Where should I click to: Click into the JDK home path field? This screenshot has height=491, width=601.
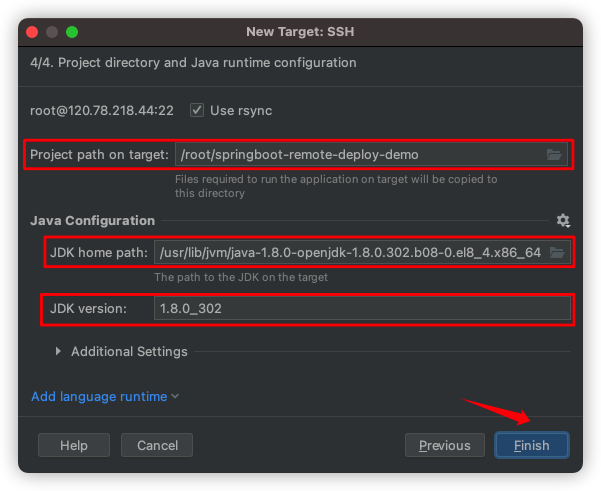coord(348,252)
